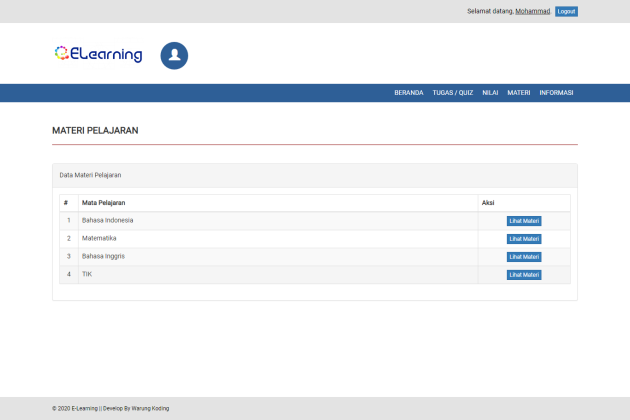This screenshot has width=630, height=420.
Task: Open the Materi navigation item
Action: click(x=518, y=93)
